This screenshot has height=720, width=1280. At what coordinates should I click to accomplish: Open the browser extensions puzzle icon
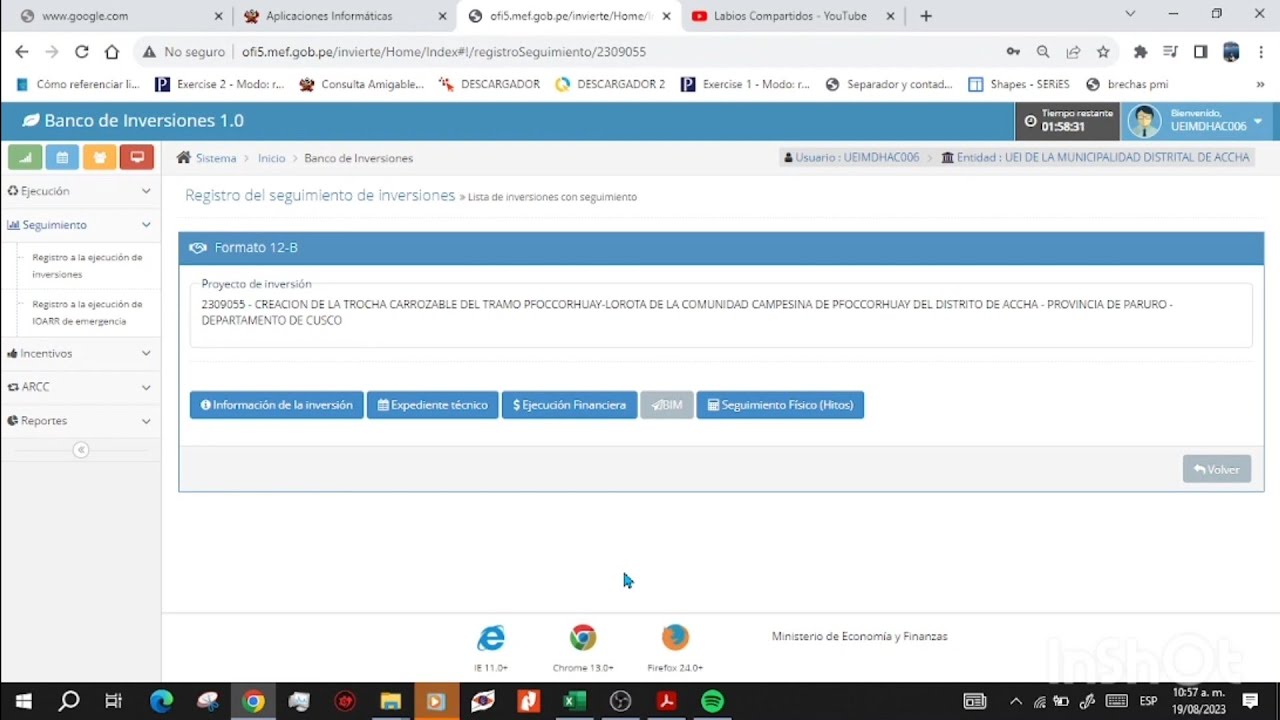1140,52
